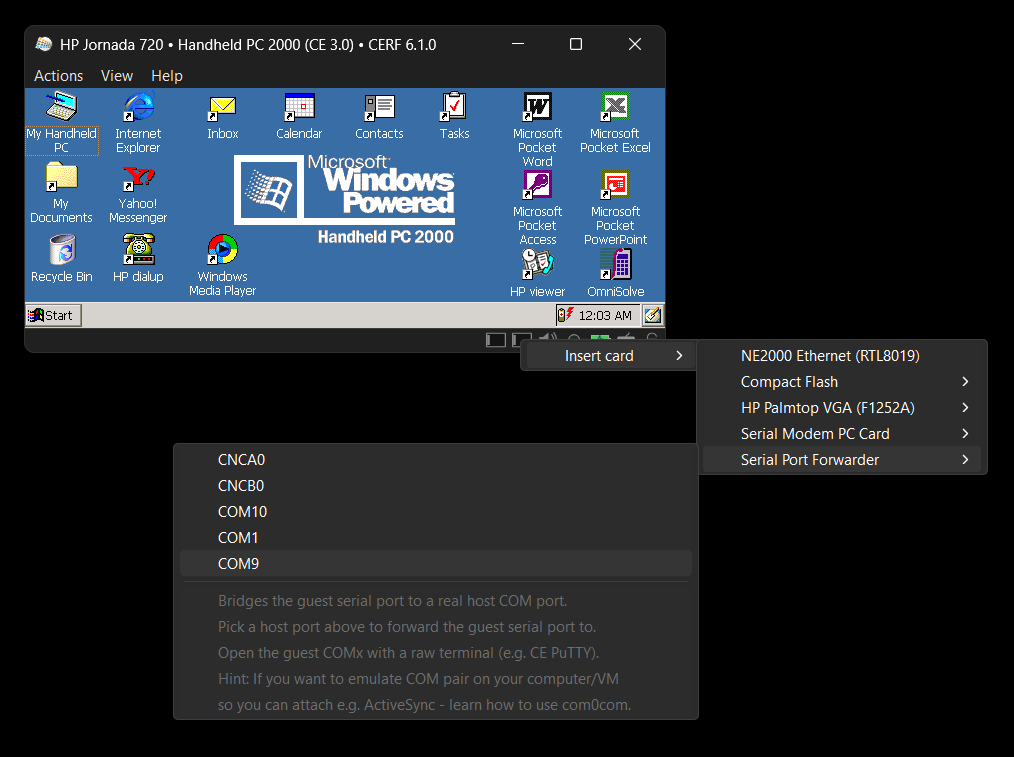Maximize the CERF emulator window
Image resolution: width=1014 pixels, height=757 pixels.
(x=576, y=44)
